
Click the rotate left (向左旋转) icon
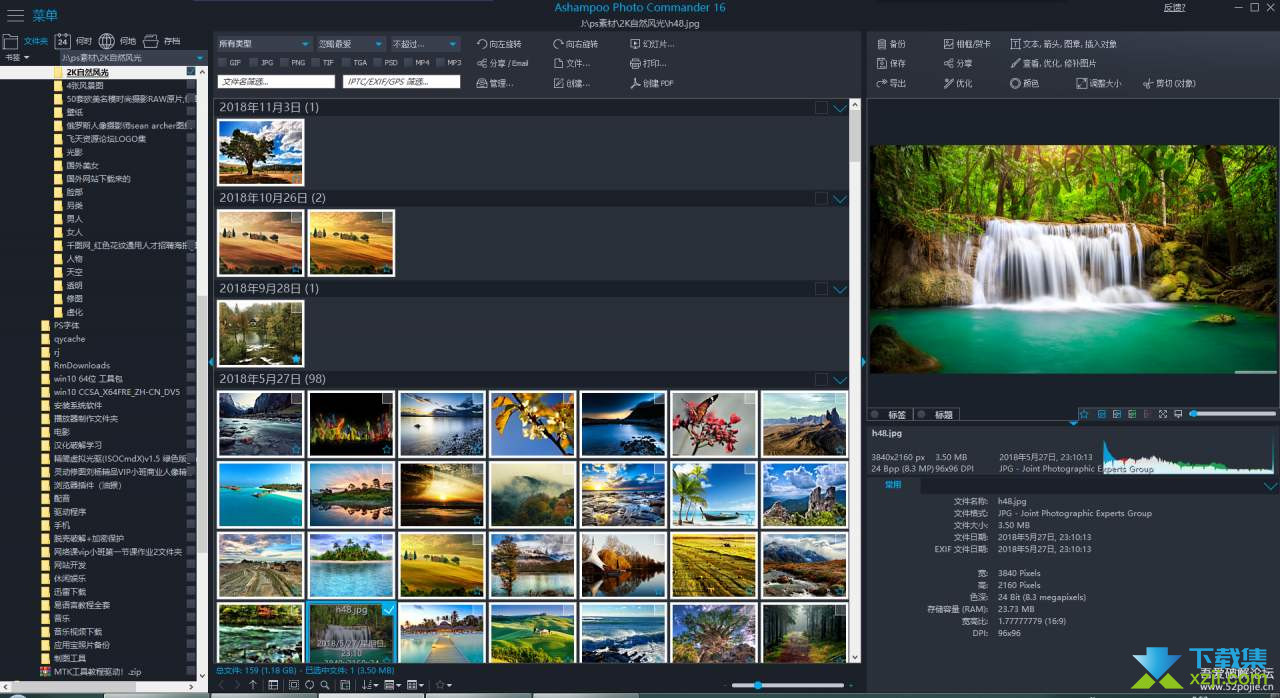(482, 44)
